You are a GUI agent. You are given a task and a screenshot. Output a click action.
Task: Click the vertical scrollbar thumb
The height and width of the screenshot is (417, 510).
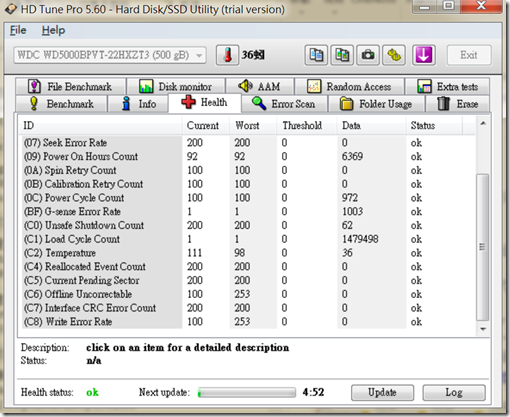coord(483,247)
